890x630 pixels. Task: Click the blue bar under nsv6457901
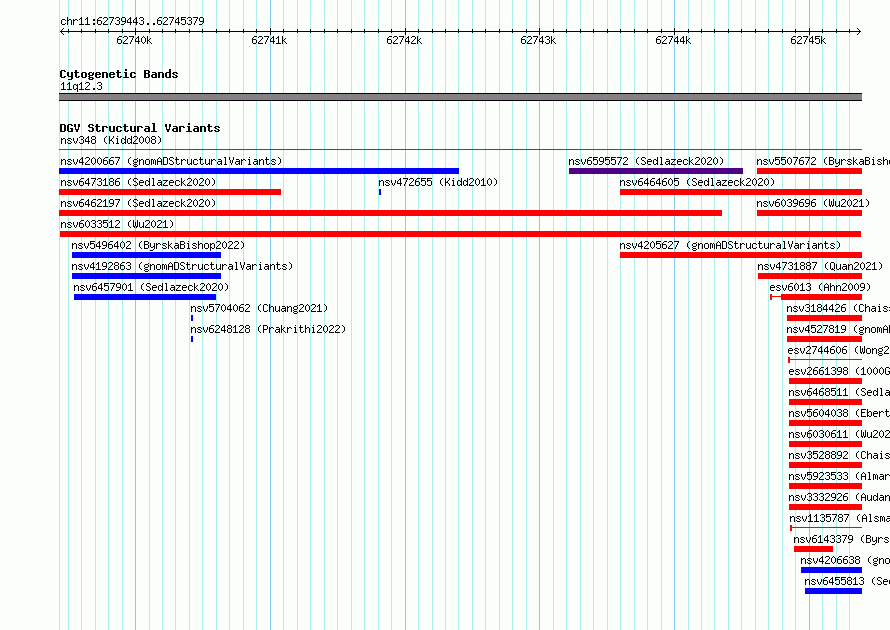pyautogui.click(x=145, y=297)
